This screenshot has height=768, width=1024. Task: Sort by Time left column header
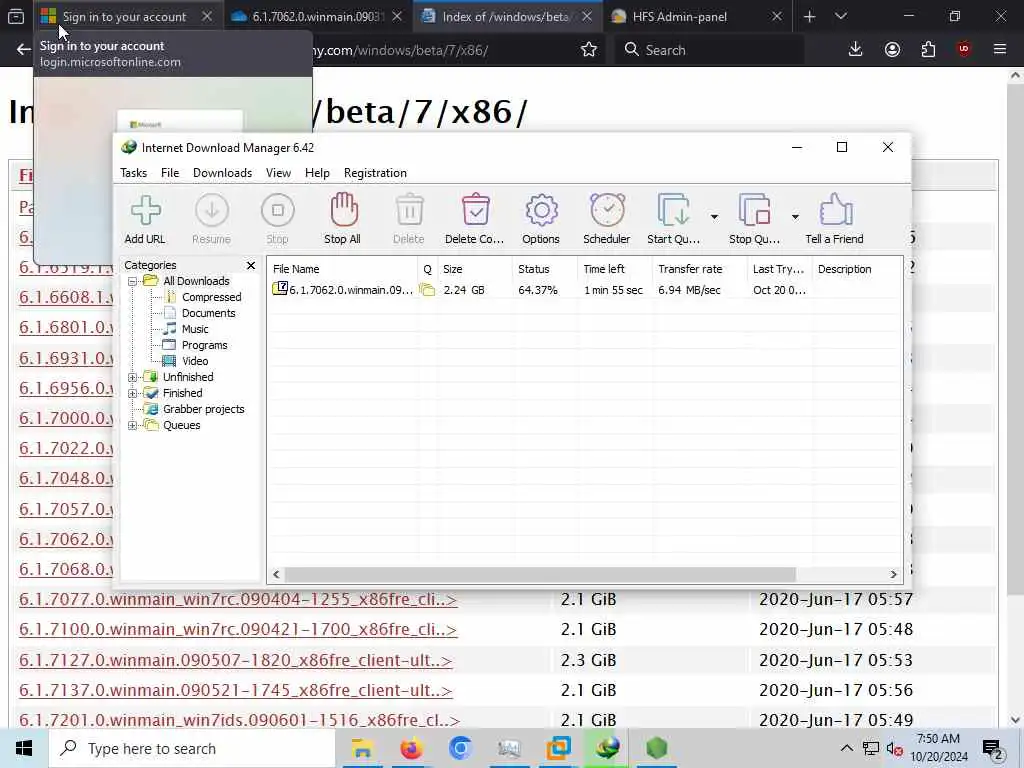pos(615,269)
